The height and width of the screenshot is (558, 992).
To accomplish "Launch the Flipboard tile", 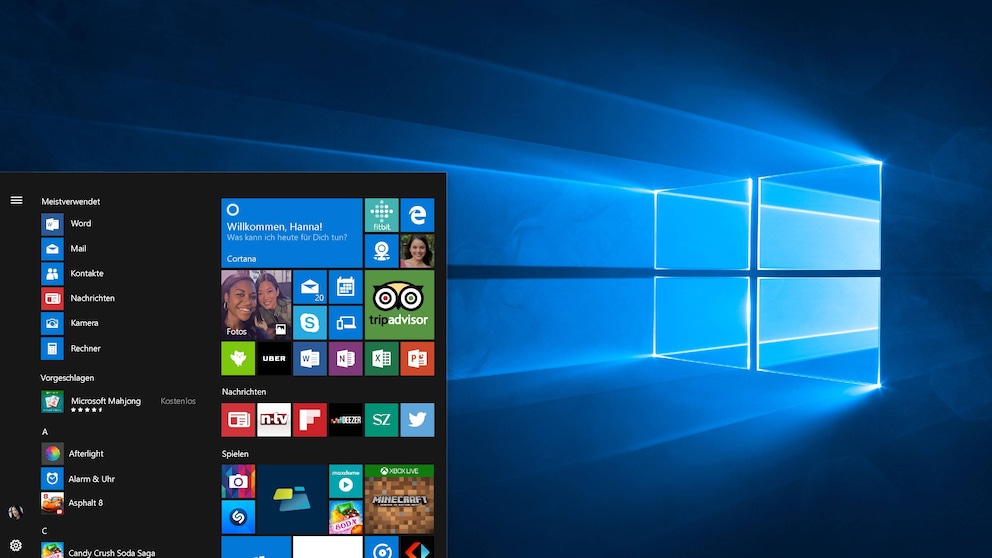I will click(310, 420).
